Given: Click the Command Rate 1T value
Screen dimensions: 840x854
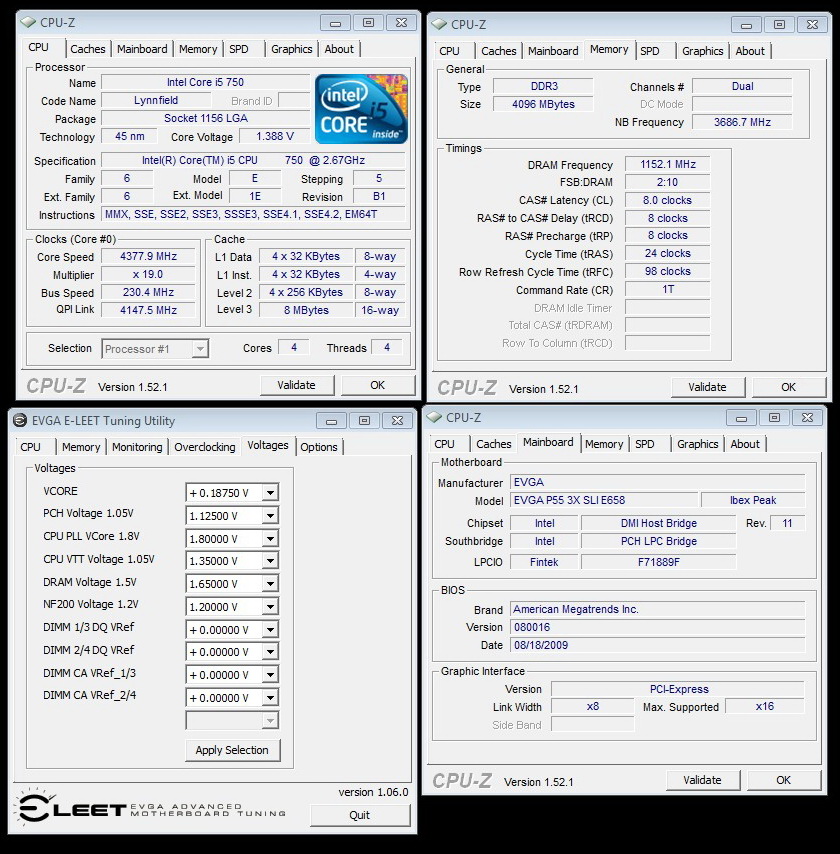Looking at the screenshot, I should tap(668, 289).
